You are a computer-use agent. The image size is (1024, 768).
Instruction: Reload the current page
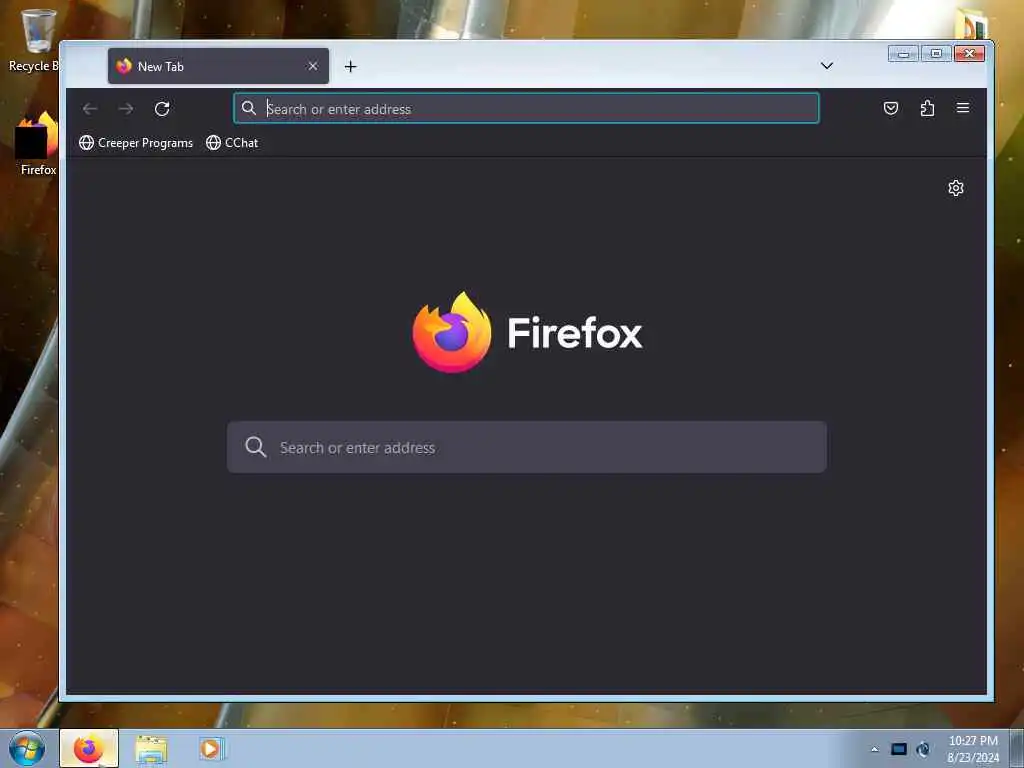162,108
